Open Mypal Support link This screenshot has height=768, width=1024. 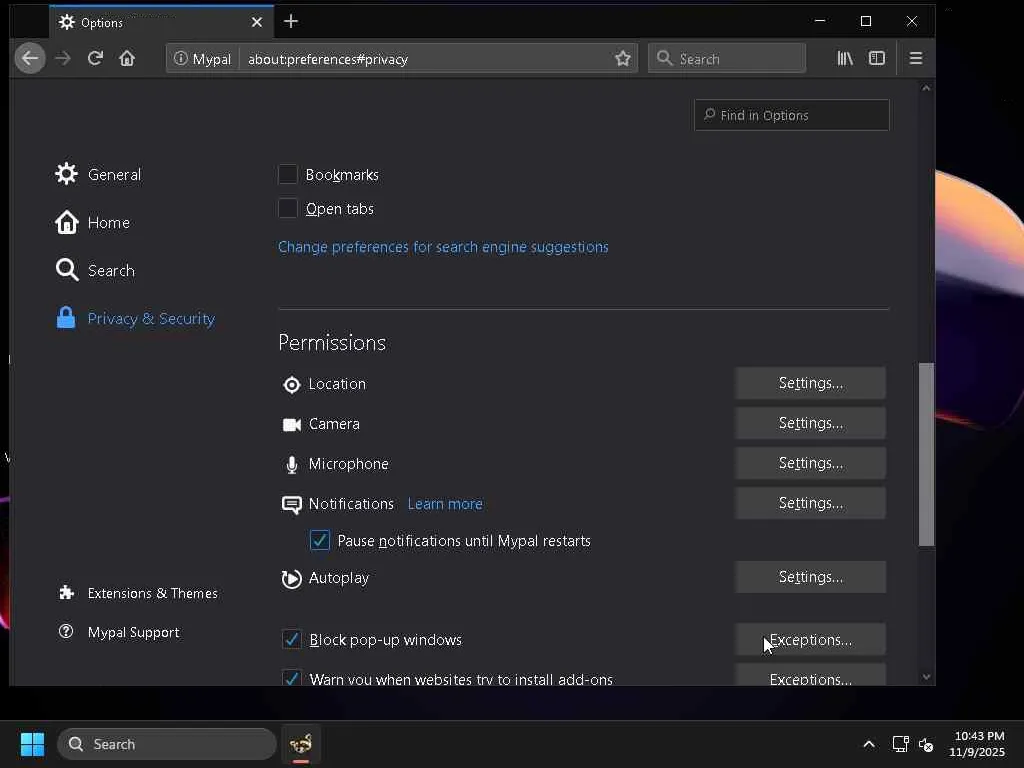point(119,632)
